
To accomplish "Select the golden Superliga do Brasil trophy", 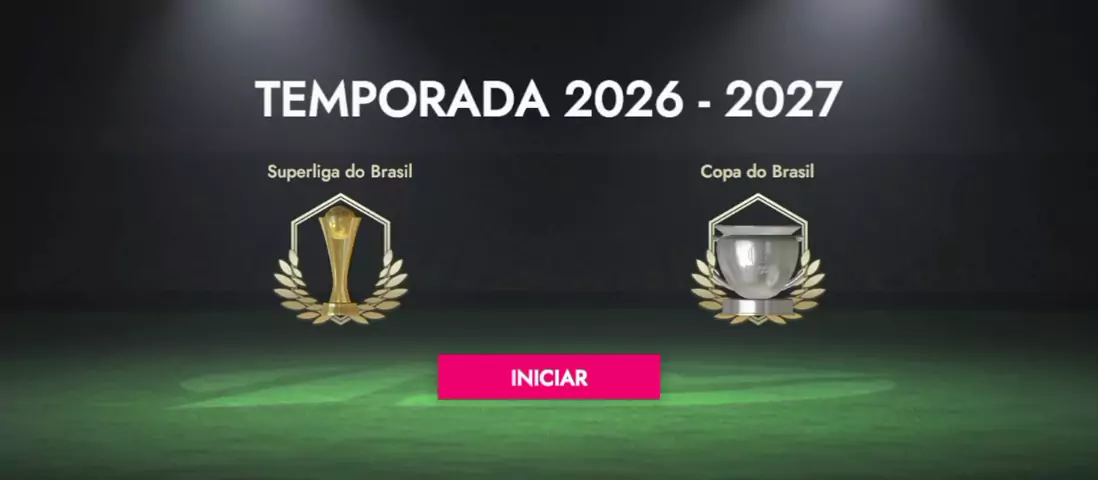I will pyautogui.click(x=340, y=259).
